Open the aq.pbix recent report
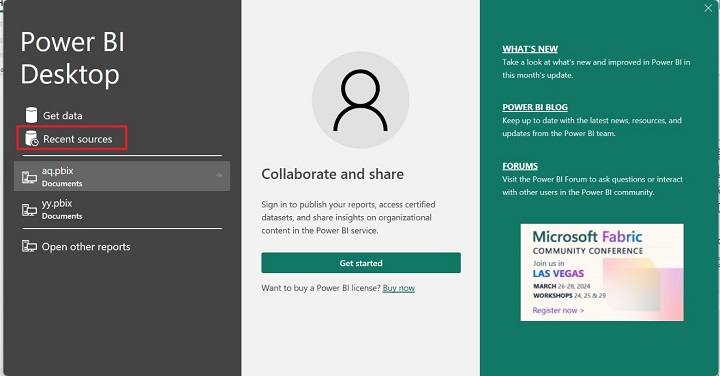This screenshot has width=720, height=376. 122,176
